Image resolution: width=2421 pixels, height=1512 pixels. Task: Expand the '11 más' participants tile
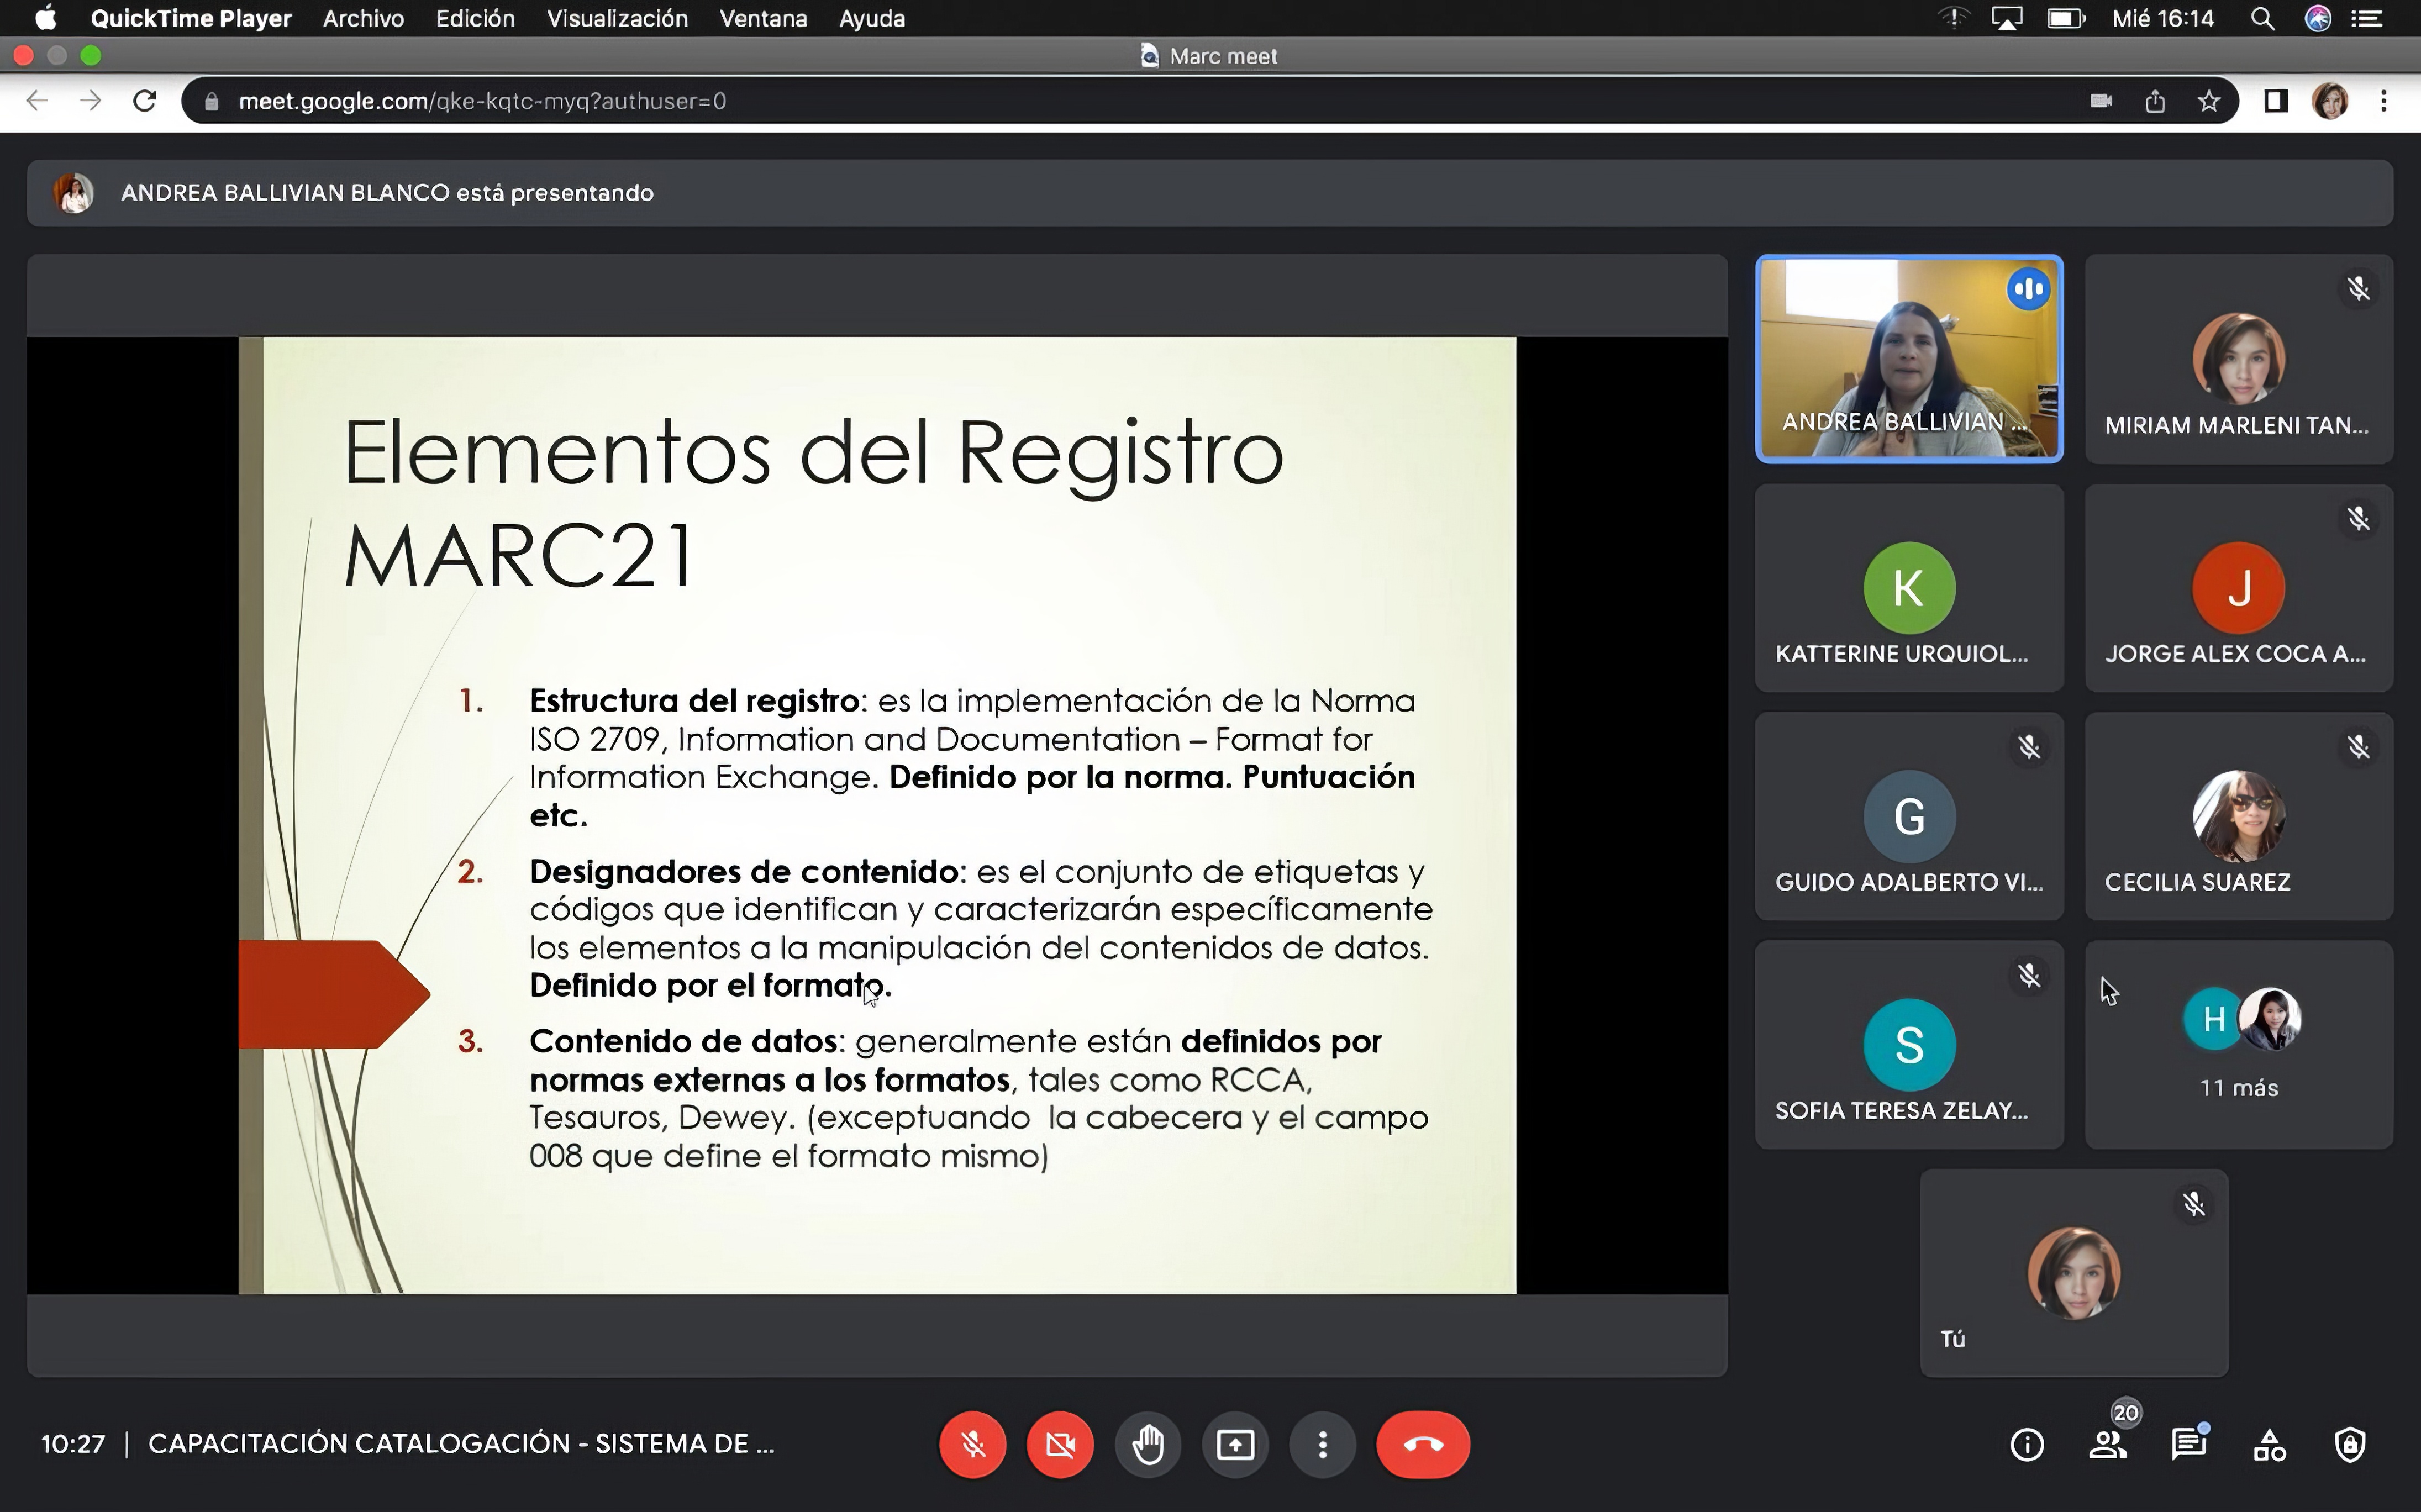(2239, 1045)
